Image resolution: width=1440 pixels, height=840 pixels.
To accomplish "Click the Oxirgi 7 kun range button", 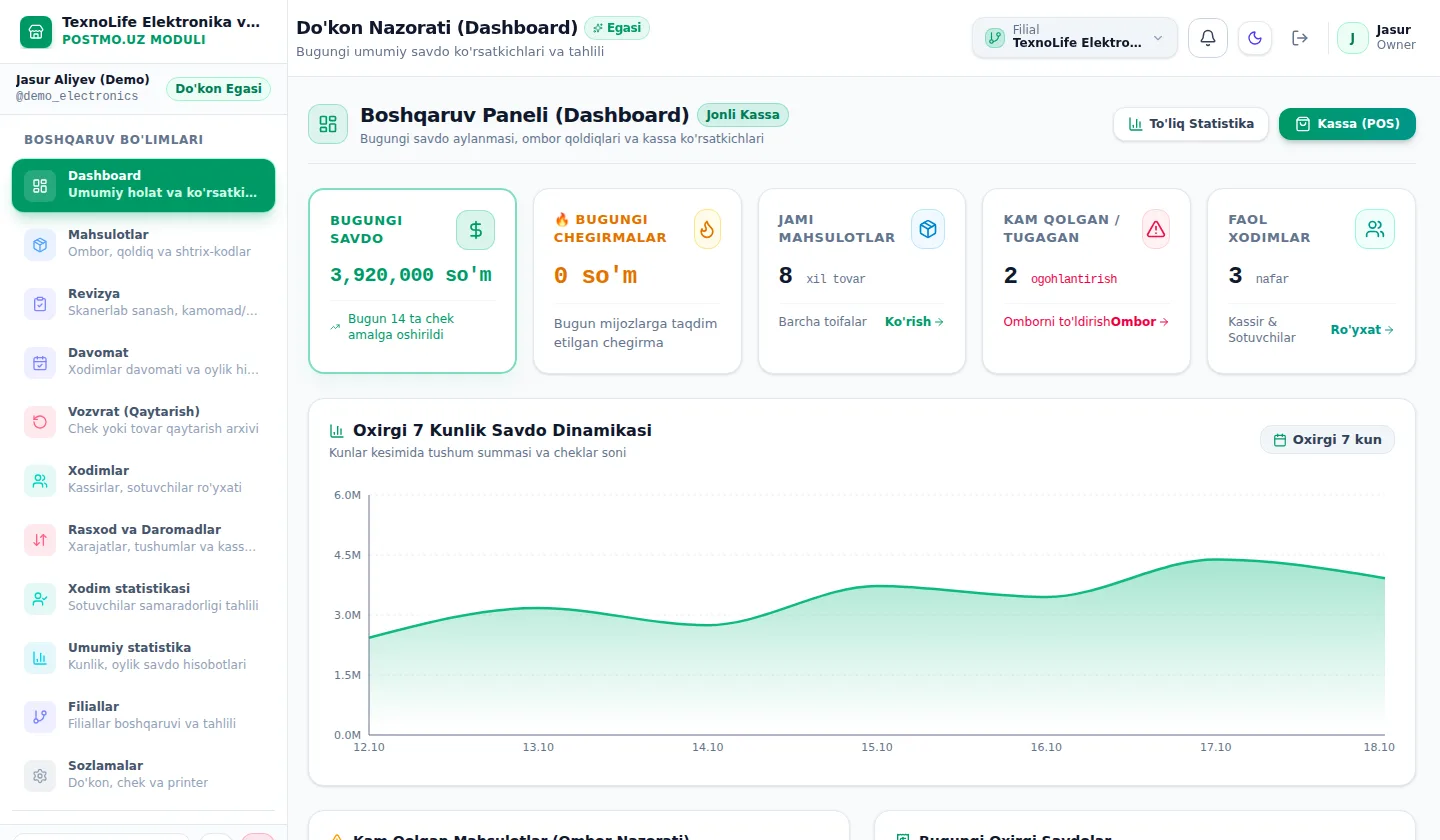I will [x=1327, y=439].
